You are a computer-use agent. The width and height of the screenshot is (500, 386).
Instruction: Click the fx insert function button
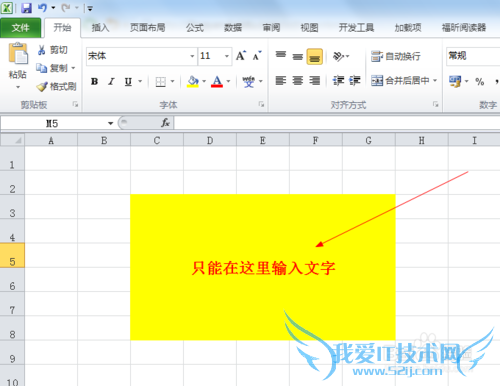click(166, 123)
